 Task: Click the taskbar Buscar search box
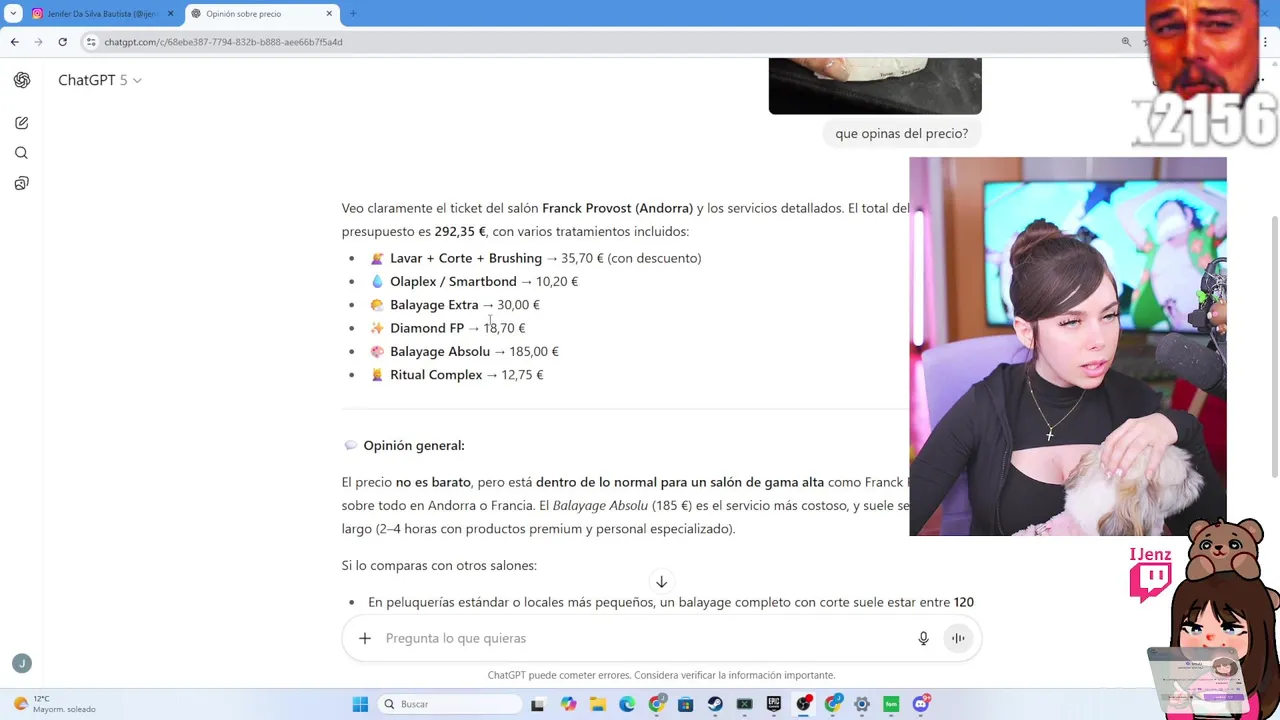coord(450,704)
